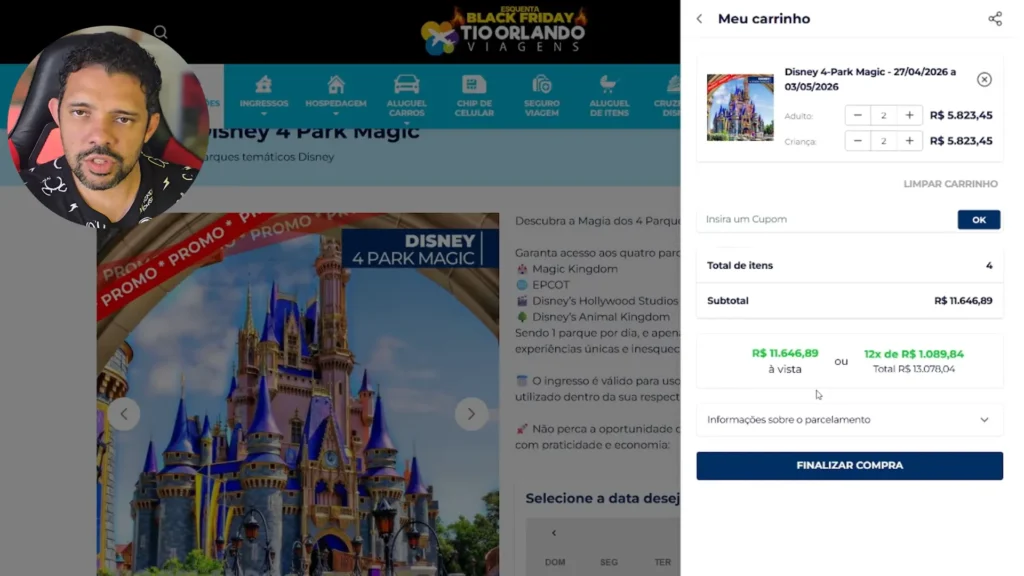This screenshot has height=576, width=1024.
Task: Open SEGURO VIAGEM page
Action: [541, 96]
